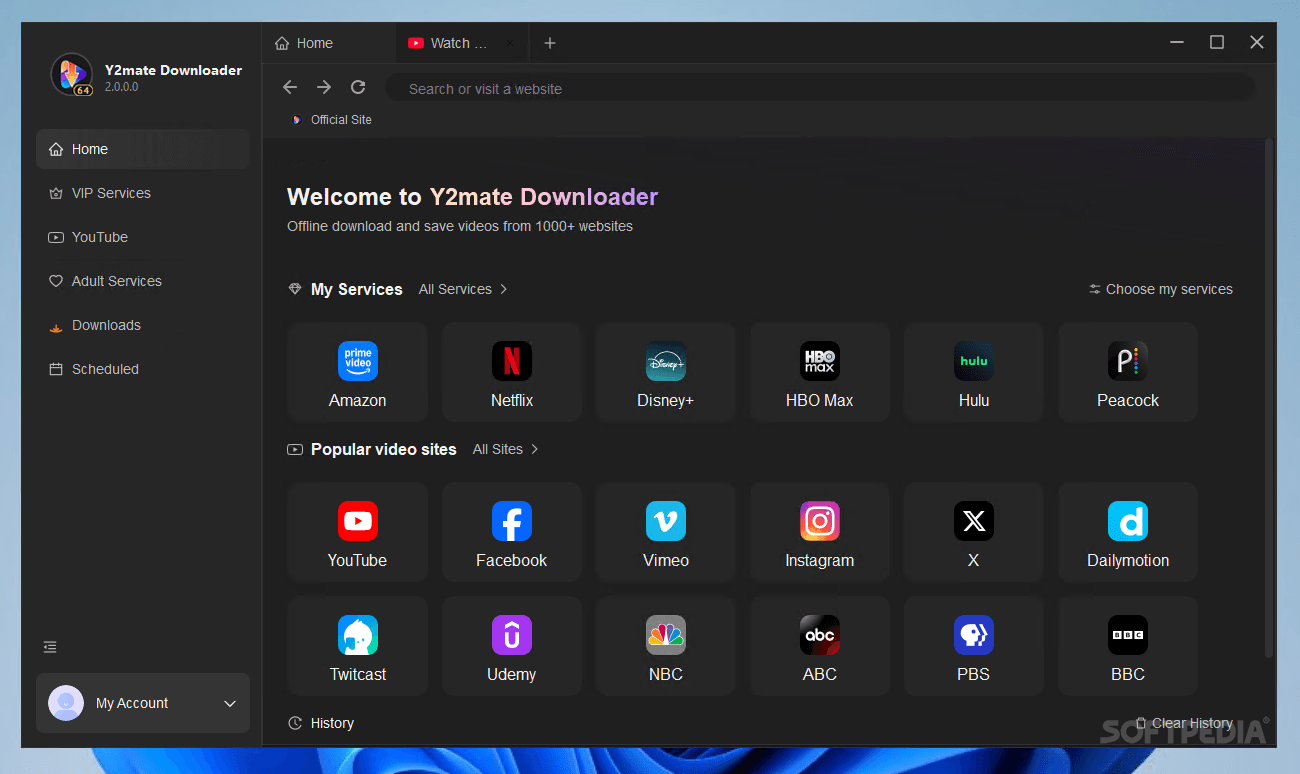Screen dimensions: 1300x774
Task: Open the X site tile
Action: (973, 532)
